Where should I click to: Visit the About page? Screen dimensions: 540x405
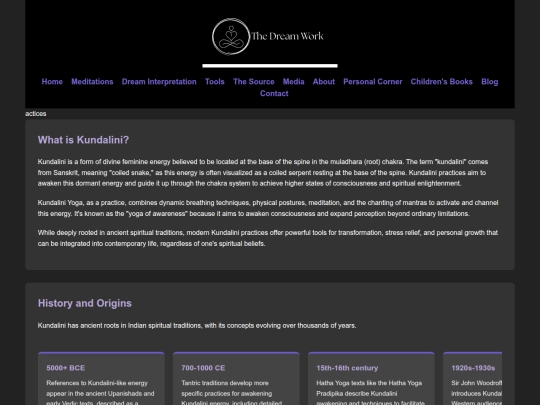[324, 82]
